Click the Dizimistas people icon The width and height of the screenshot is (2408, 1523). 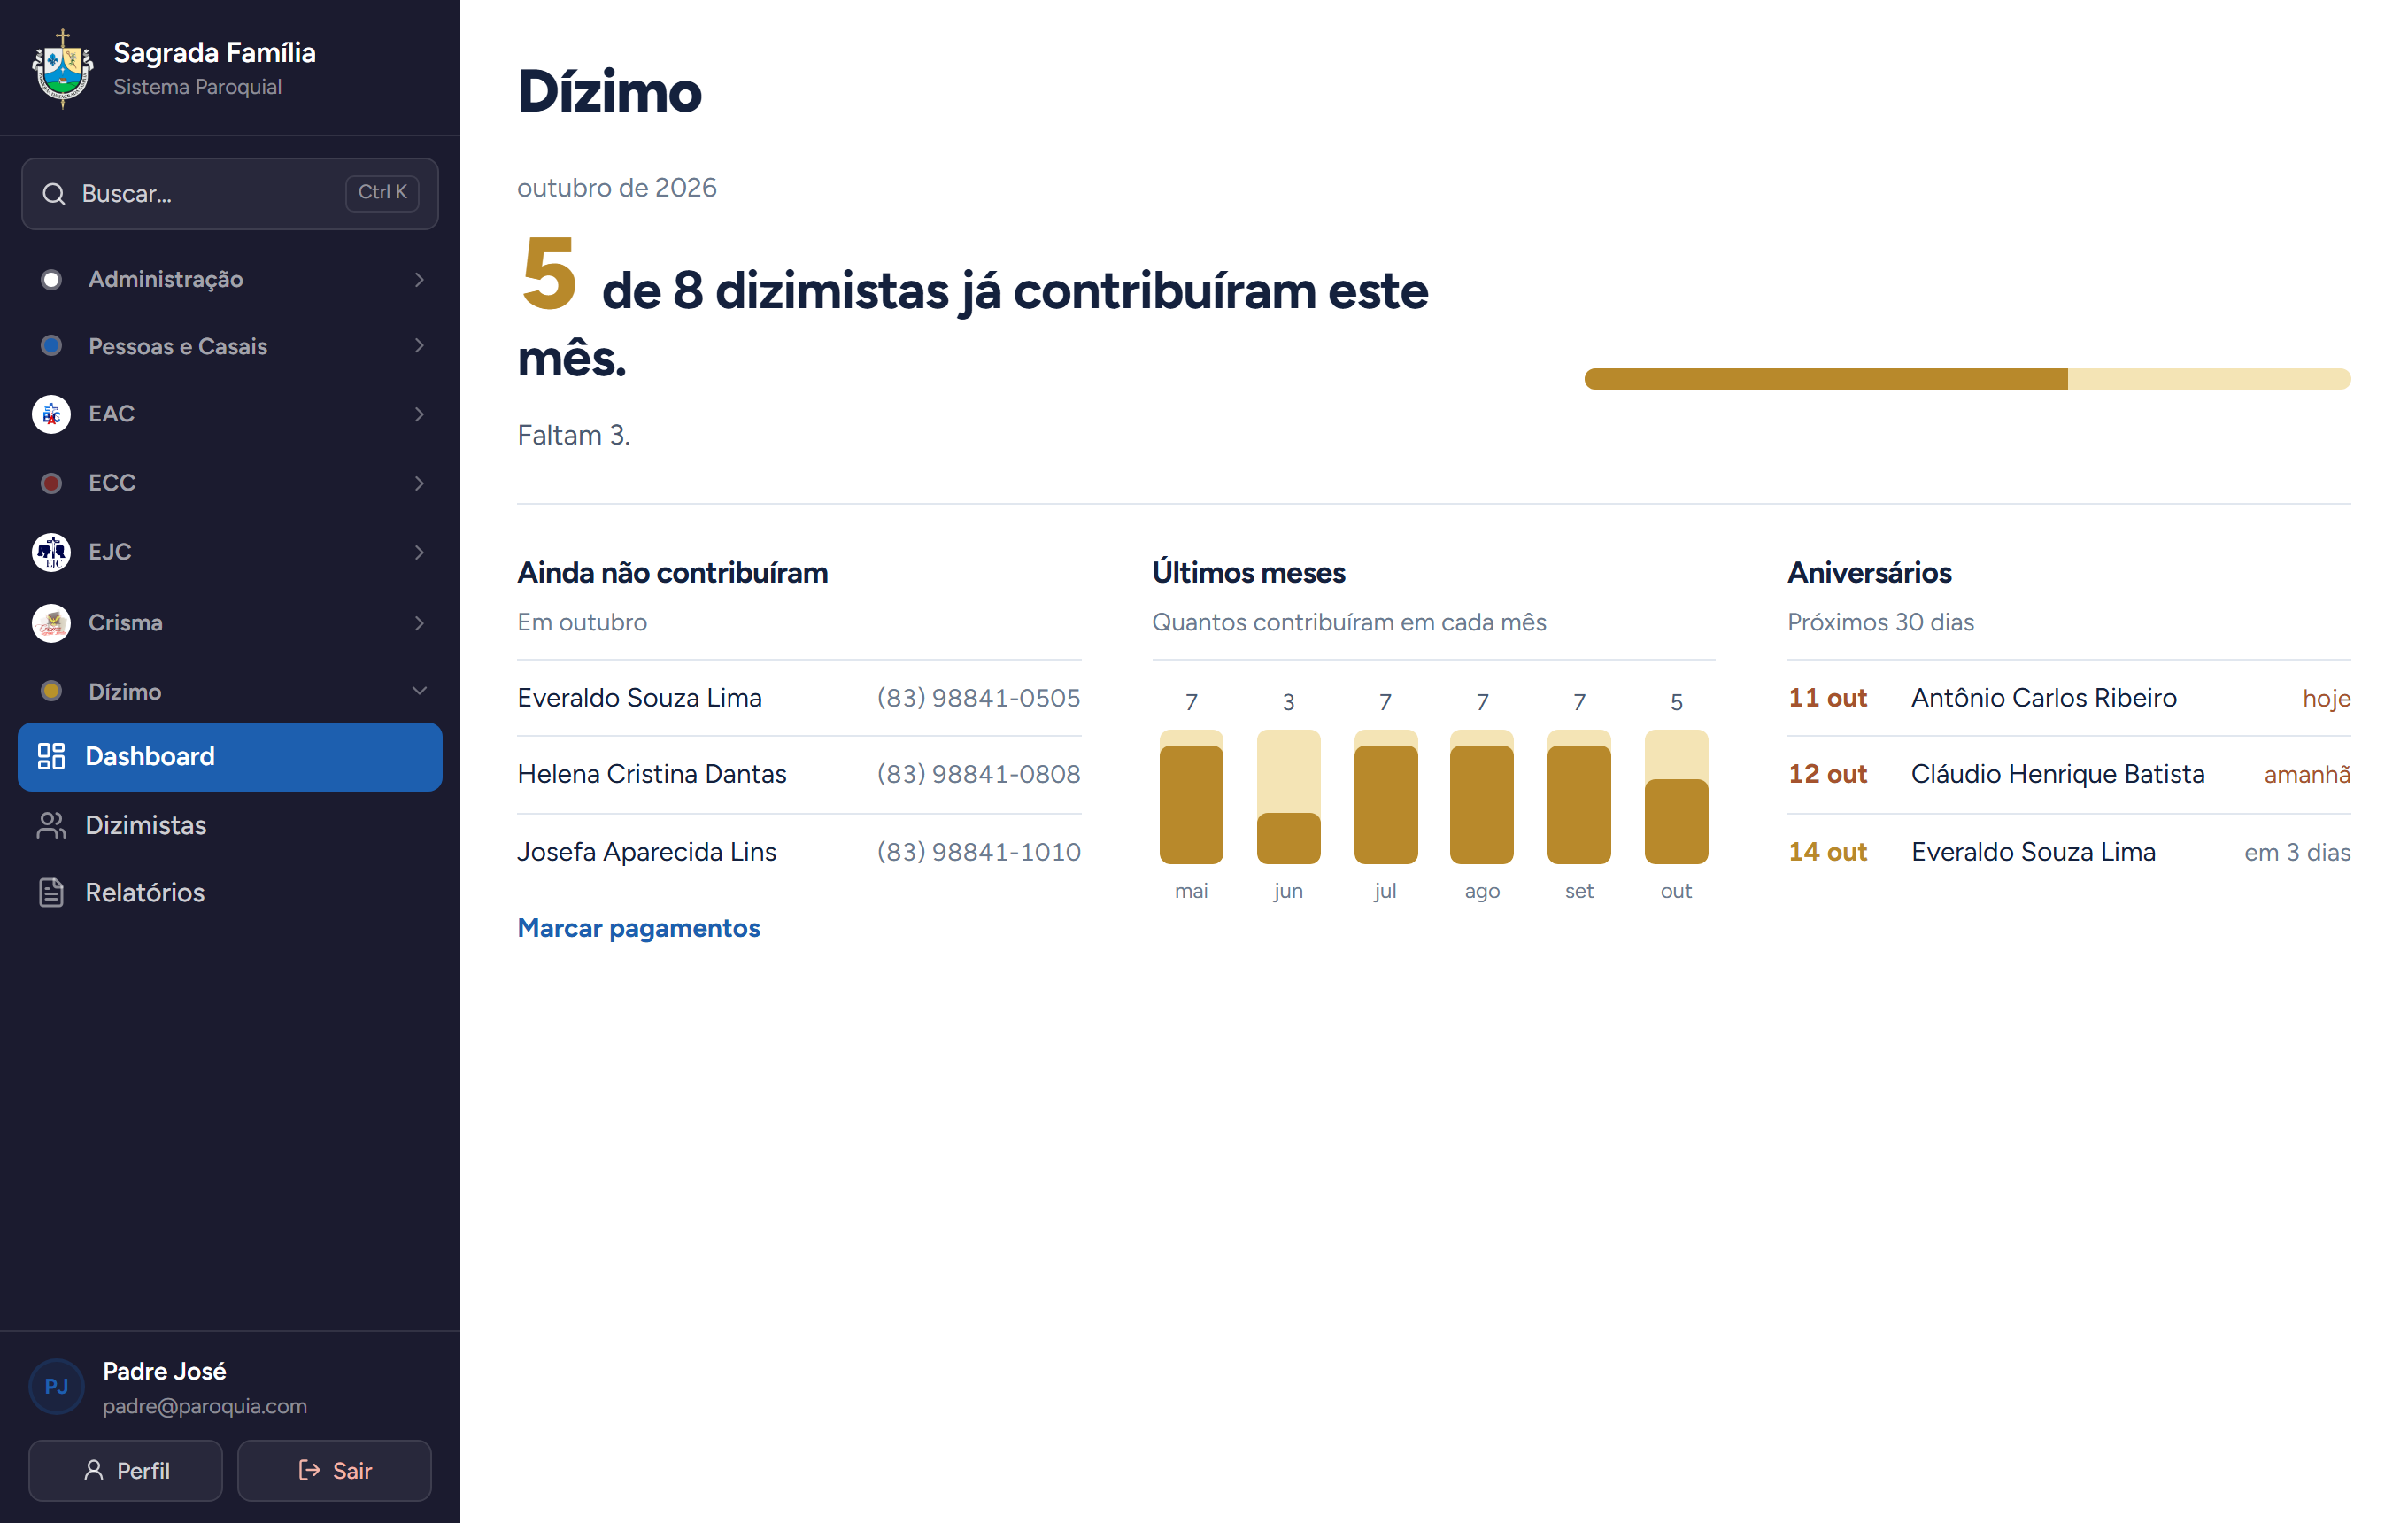coord(51,825)
